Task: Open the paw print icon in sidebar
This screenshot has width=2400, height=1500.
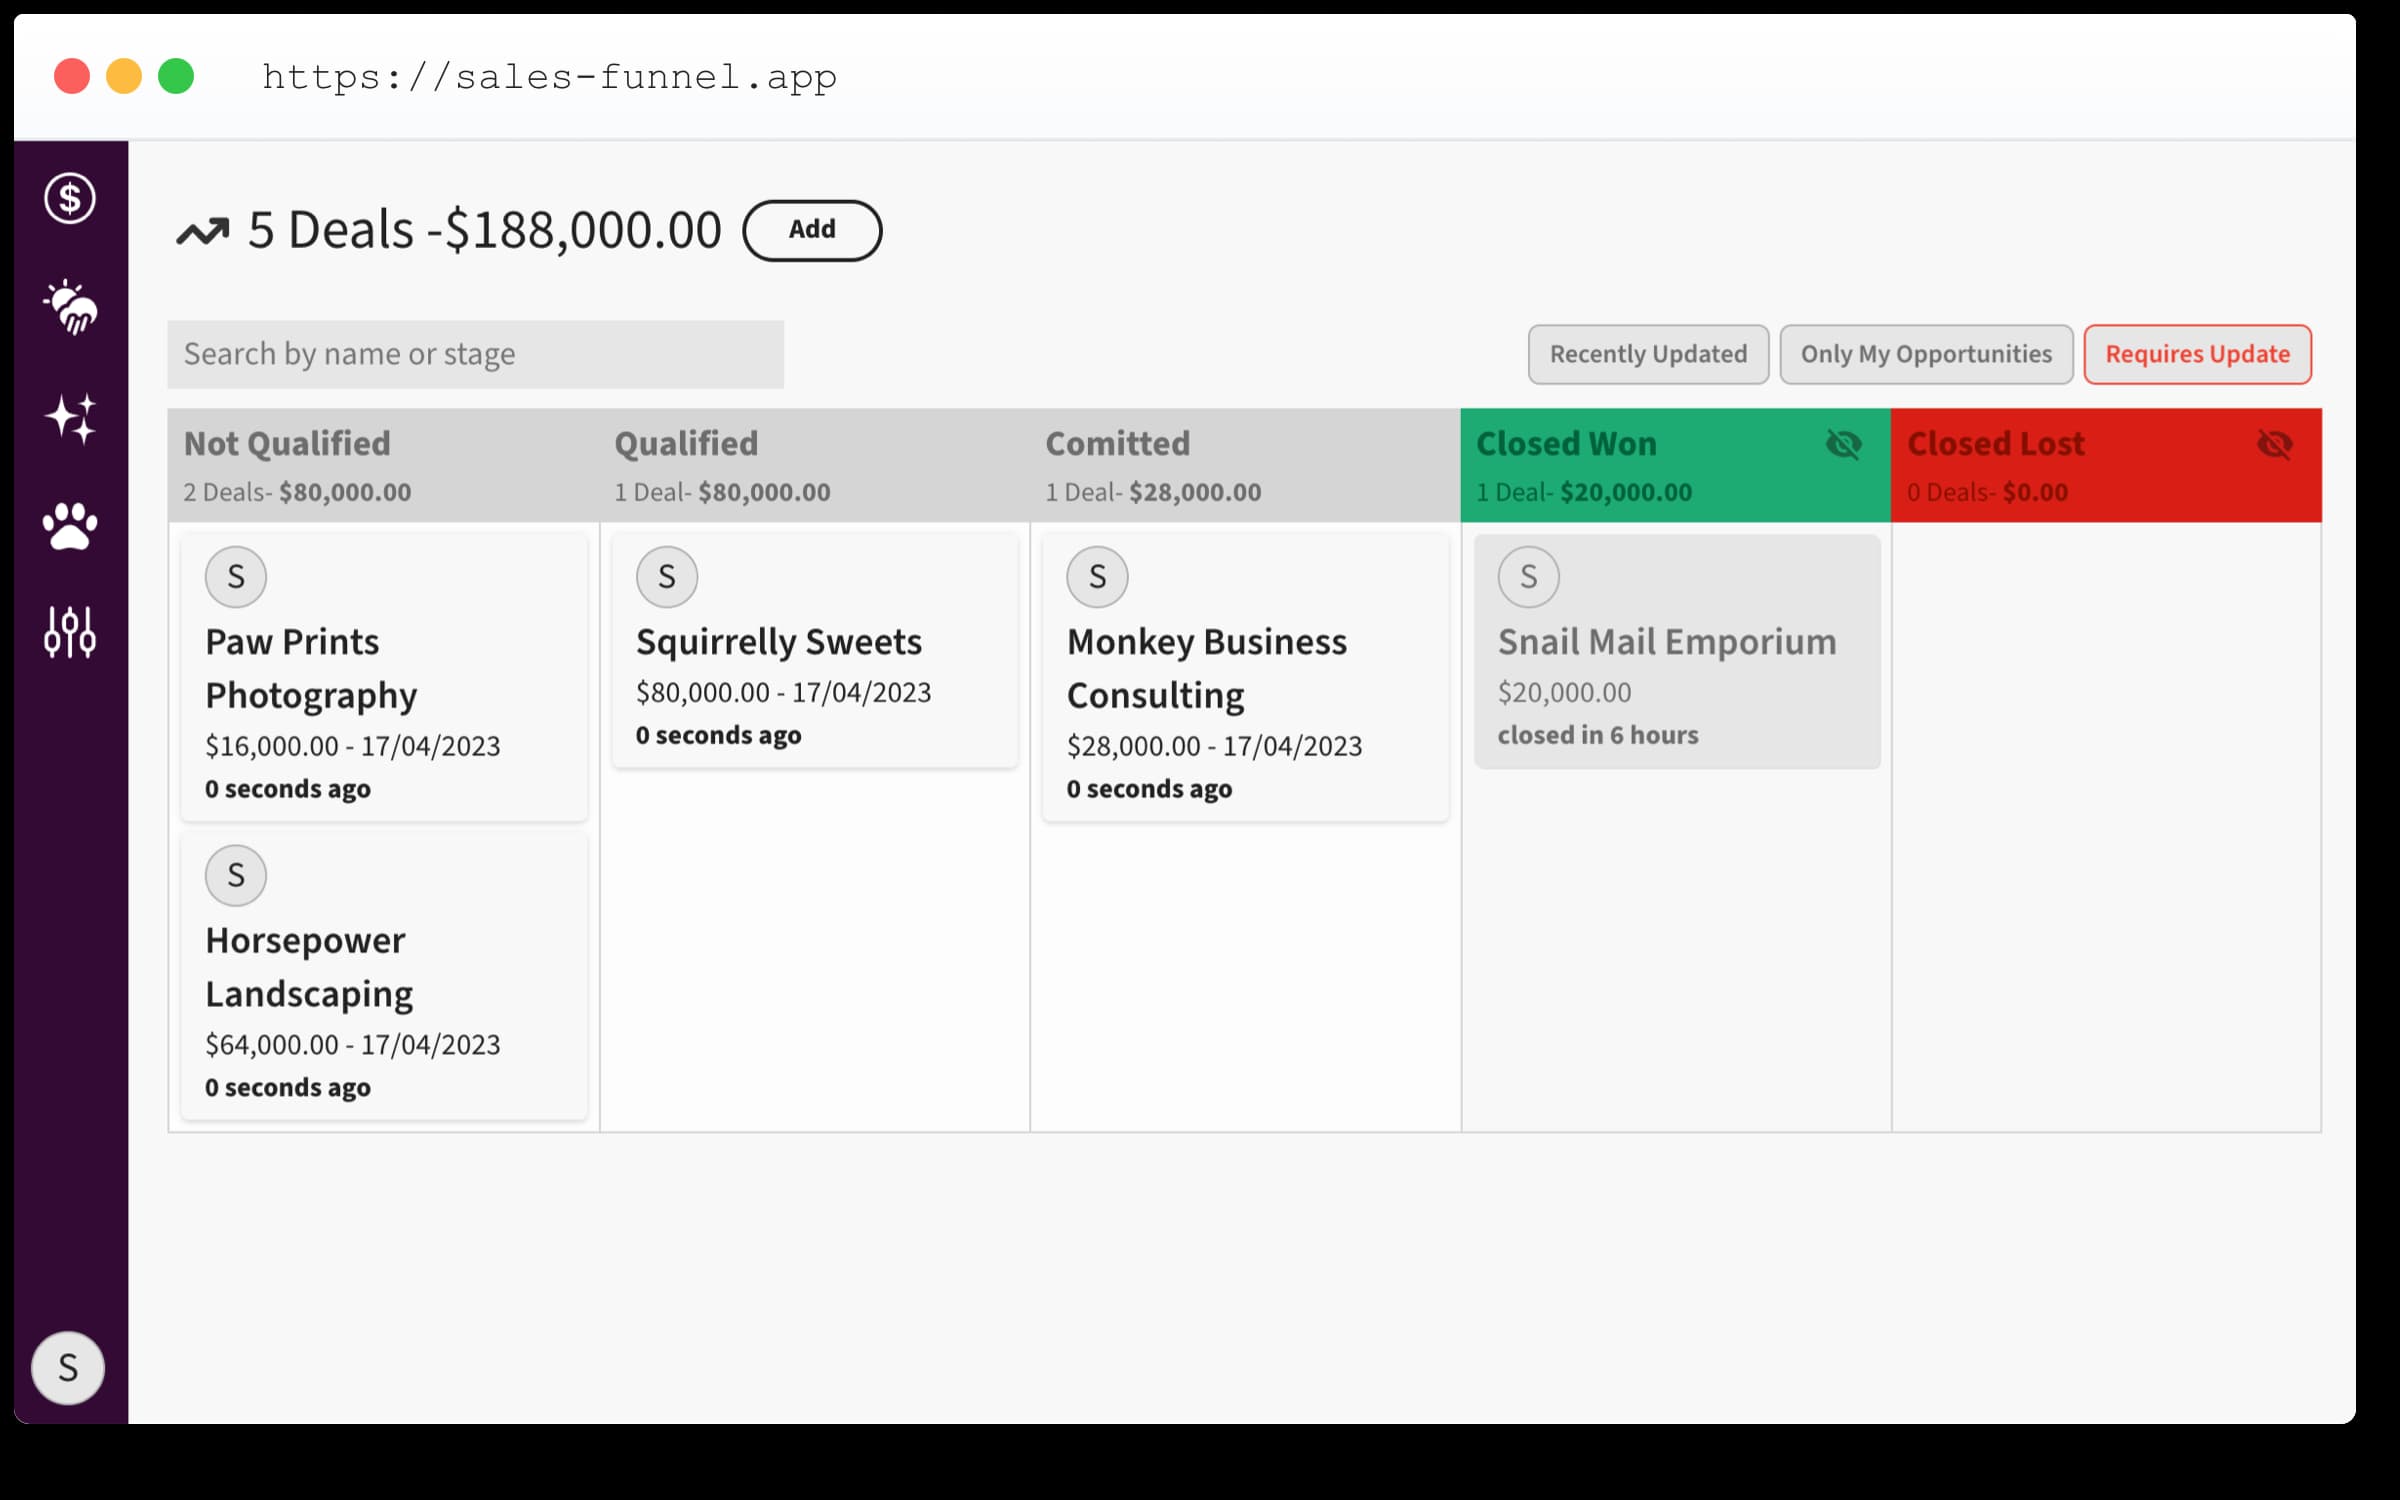Action: point(70,526)
